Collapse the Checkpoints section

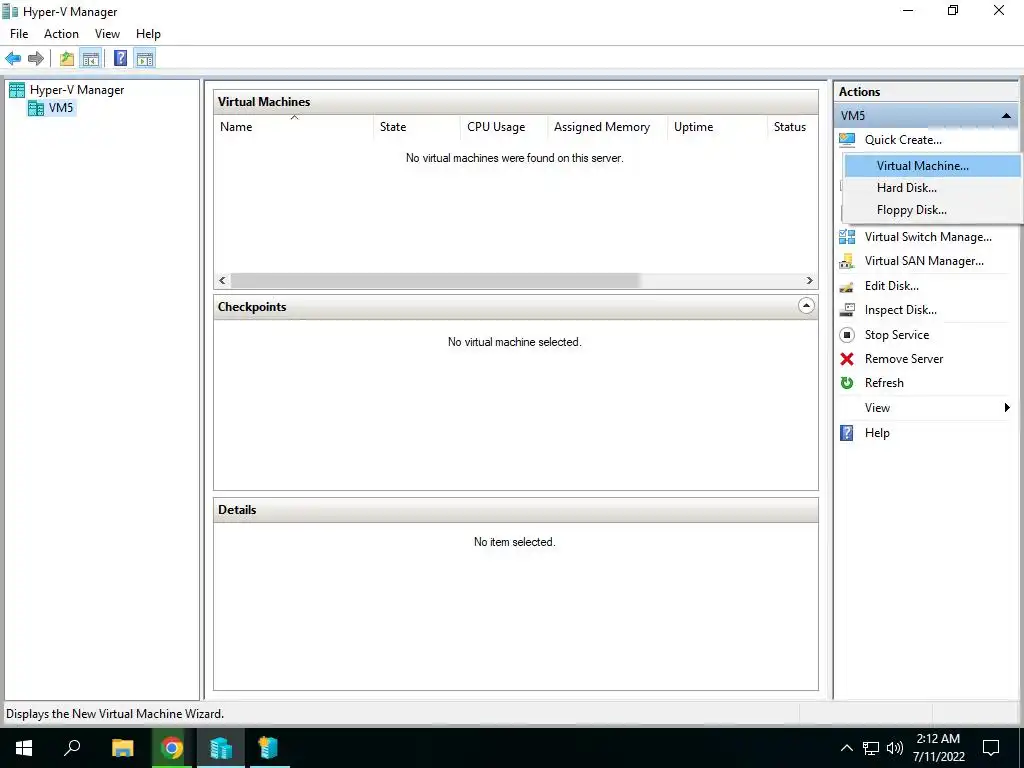(807, 306)
